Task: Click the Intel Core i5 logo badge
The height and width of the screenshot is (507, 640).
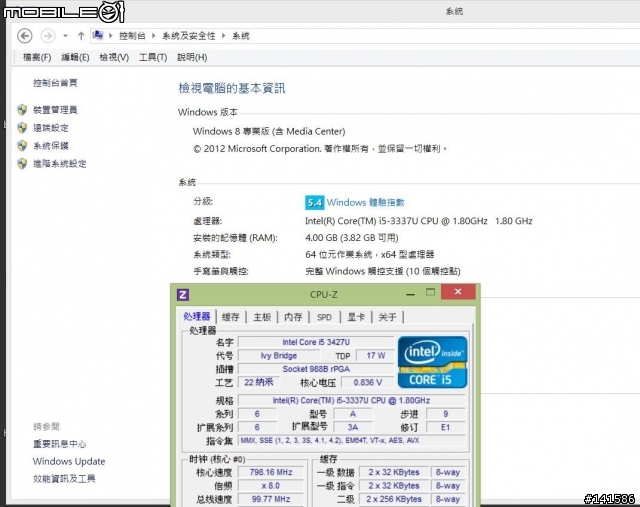Action: point(432,362)
